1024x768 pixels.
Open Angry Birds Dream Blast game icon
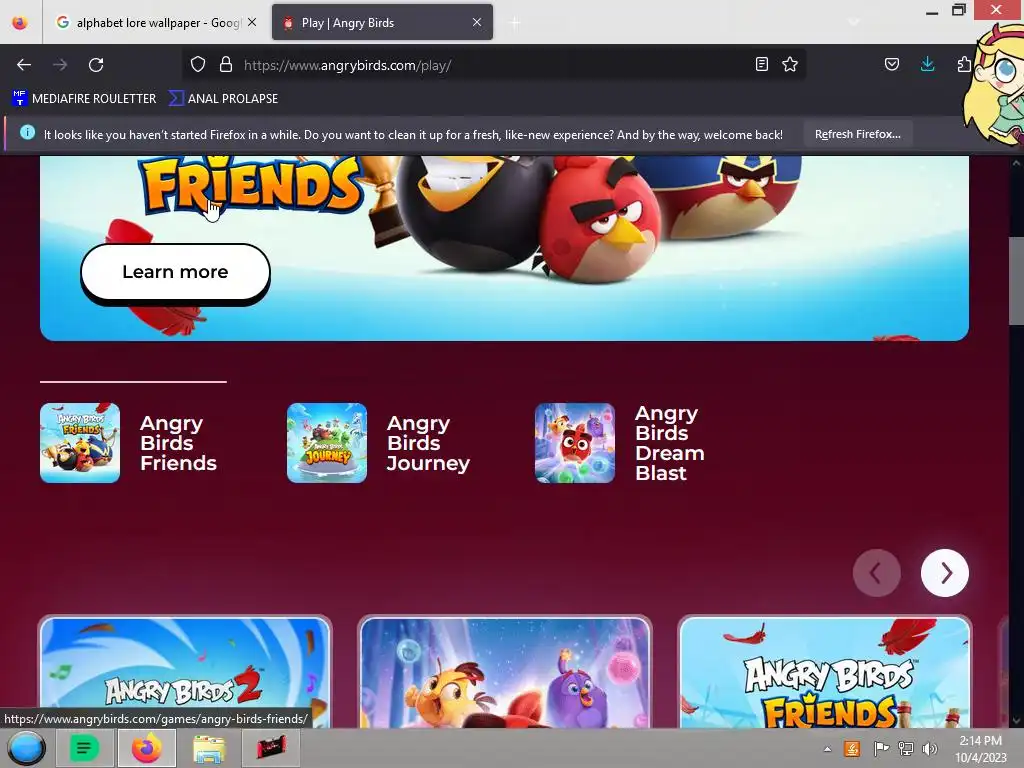click(x=575, y=443)
